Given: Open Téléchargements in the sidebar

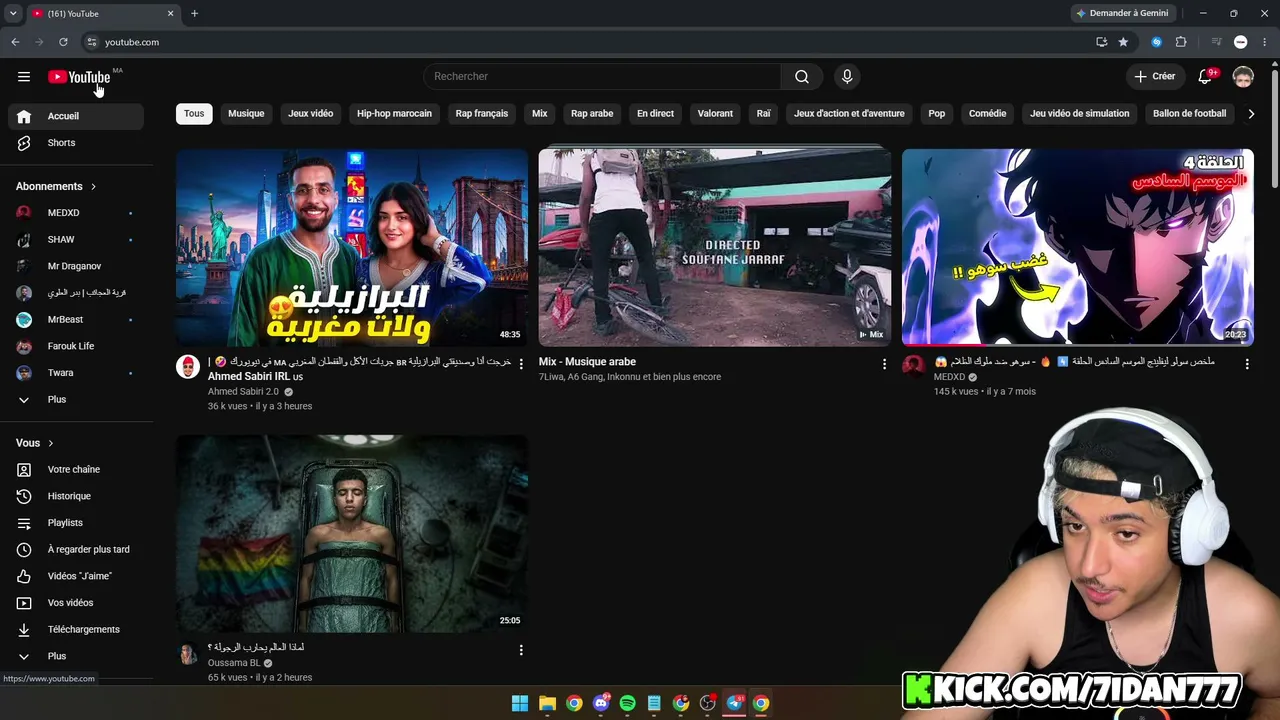Looking at the screenshot, I should click(x=76, y=630).
